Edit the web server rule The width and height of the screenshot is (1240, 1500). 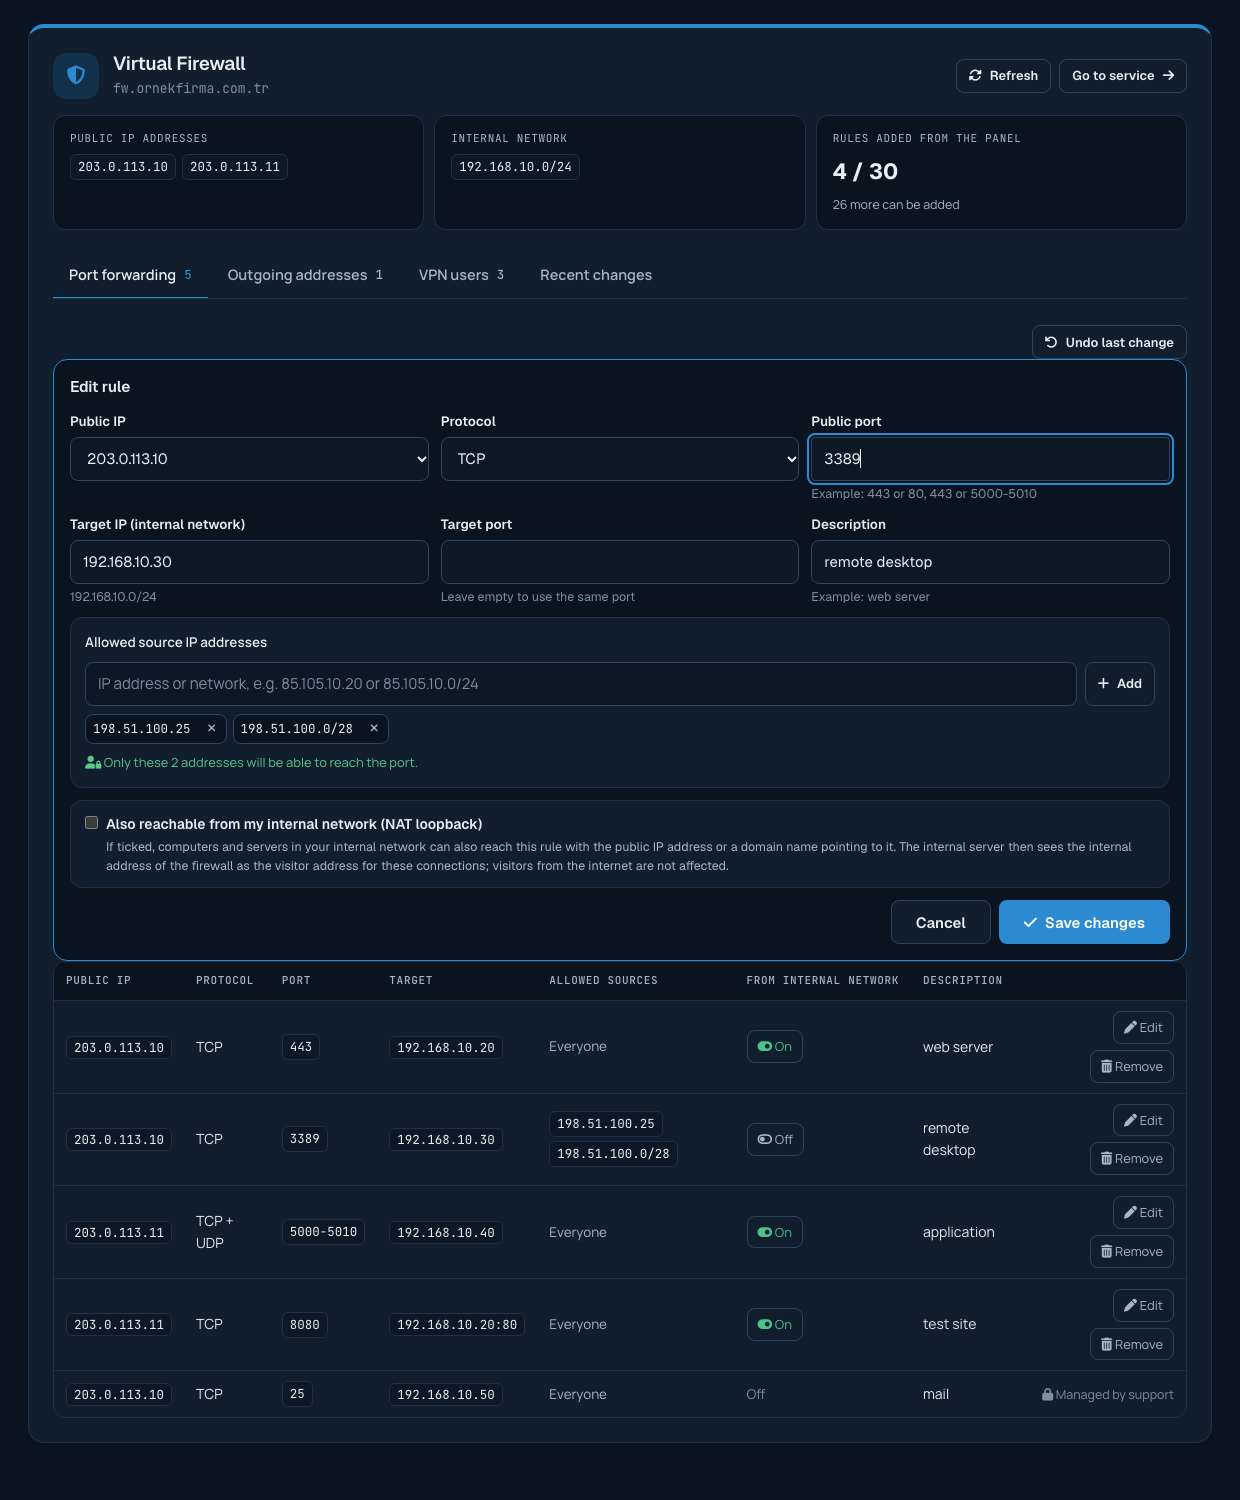coord(1143,1028)
